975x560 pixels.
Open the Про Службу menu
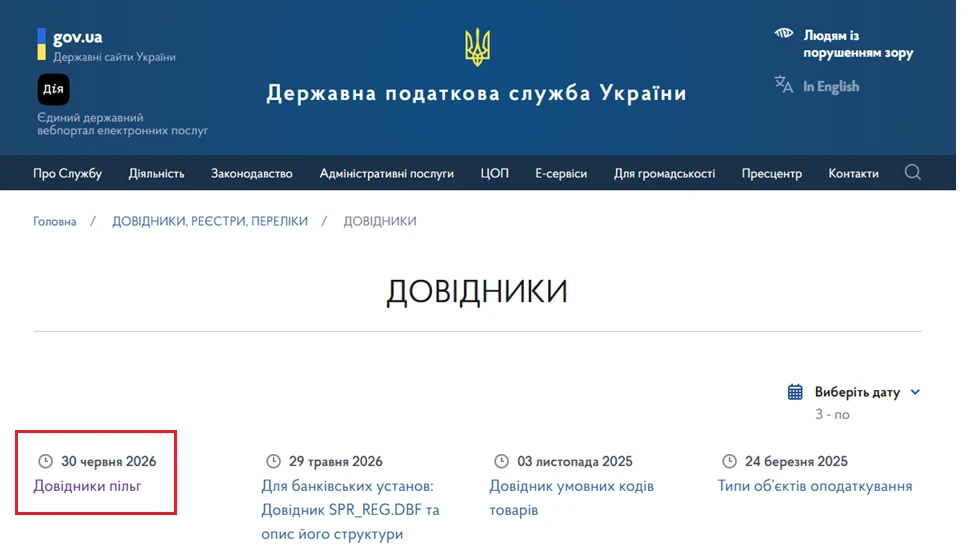click(x=67, y=173)
